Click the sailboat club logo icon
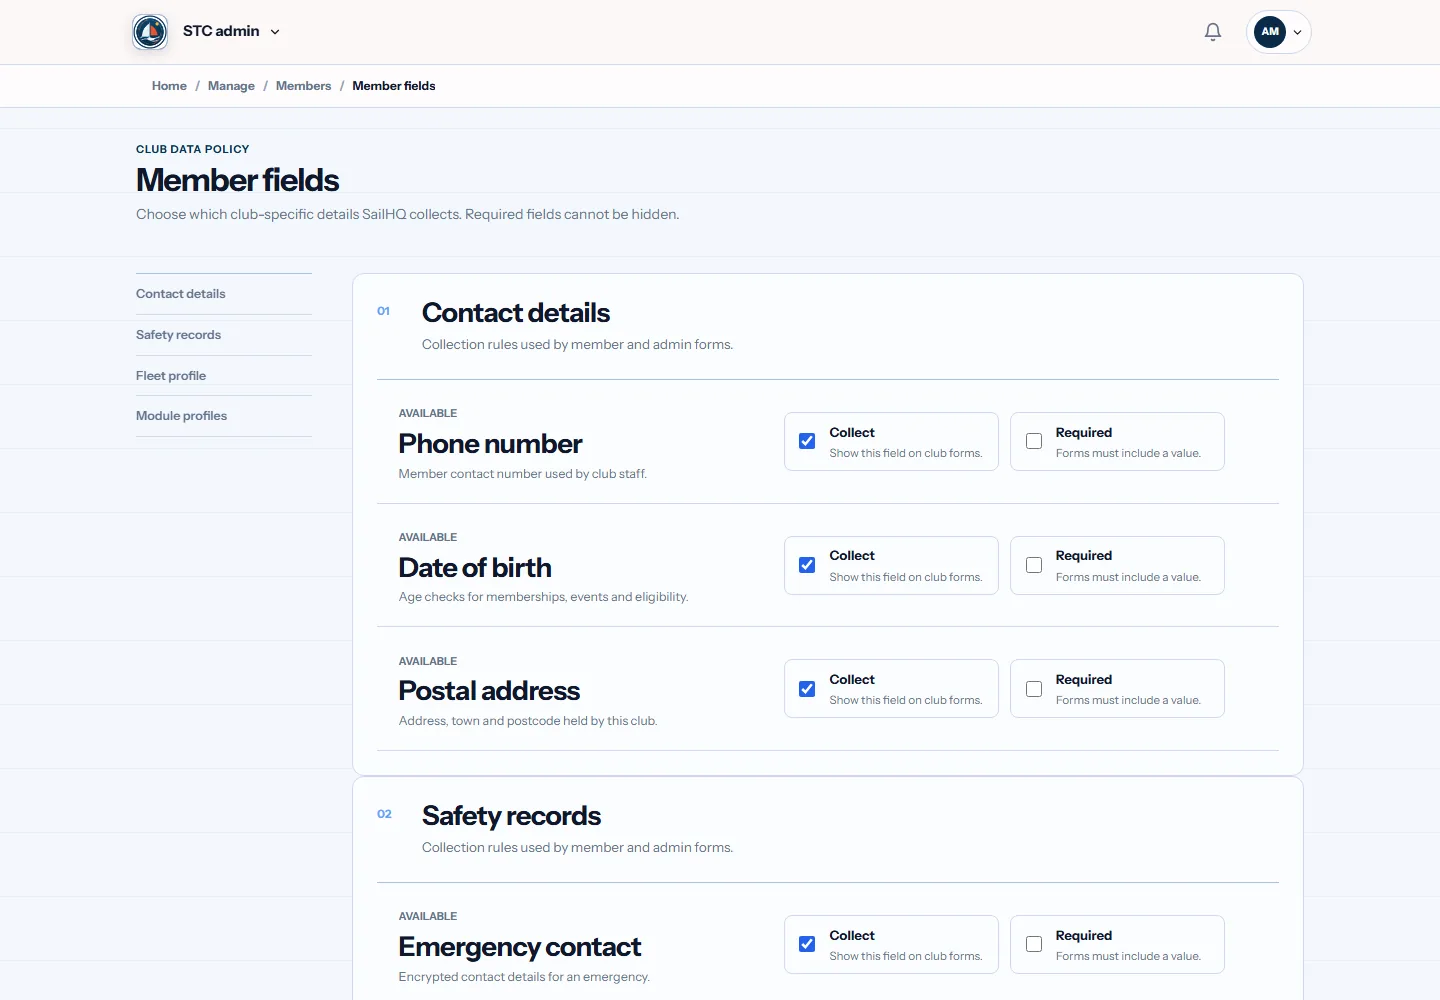1440x1000 pixels. coord(150,32)
